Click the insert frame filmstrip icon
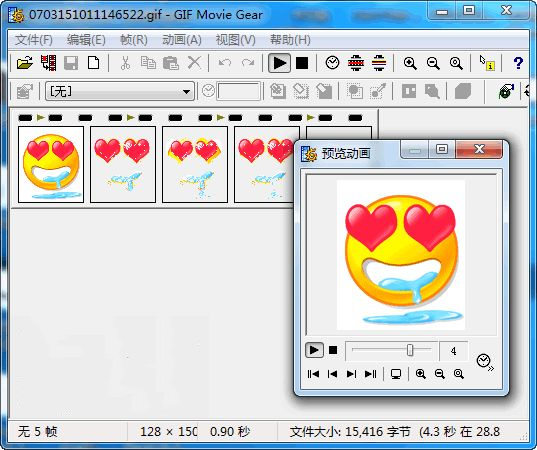Viewport: 537px width, 450px height. (48, 63)
